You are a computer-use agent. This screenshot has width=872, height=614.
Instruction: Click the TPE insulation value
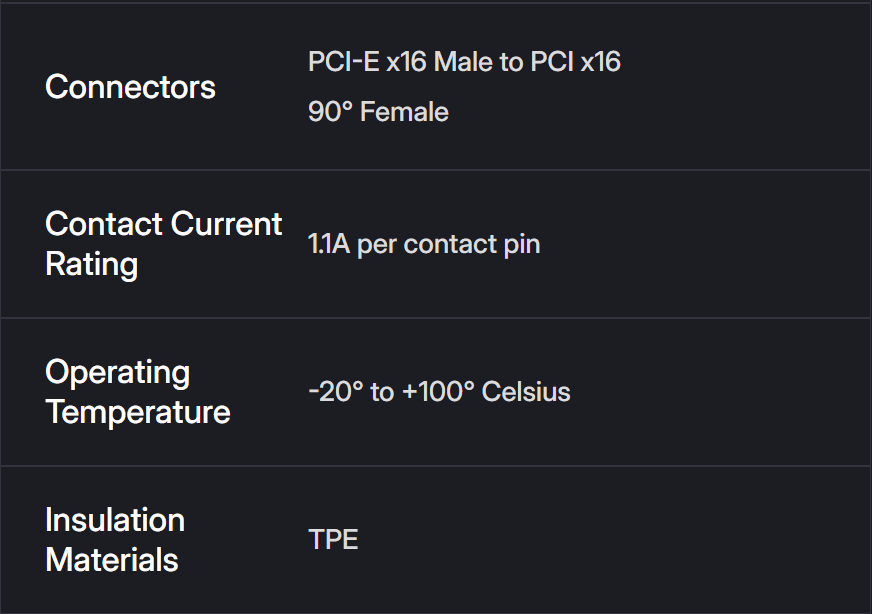coord(333,540)
